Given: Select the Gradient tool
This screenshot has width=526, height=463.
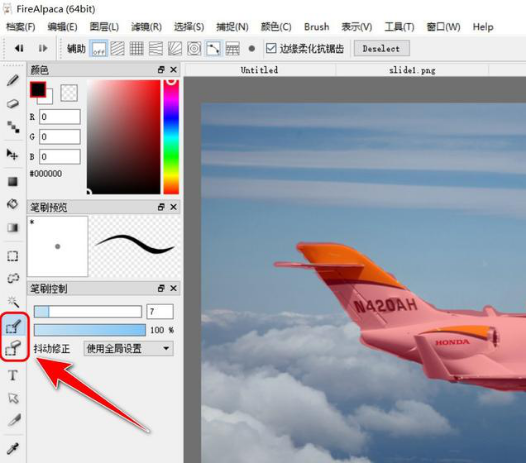Looking at the screenshot, I should 13,227.
